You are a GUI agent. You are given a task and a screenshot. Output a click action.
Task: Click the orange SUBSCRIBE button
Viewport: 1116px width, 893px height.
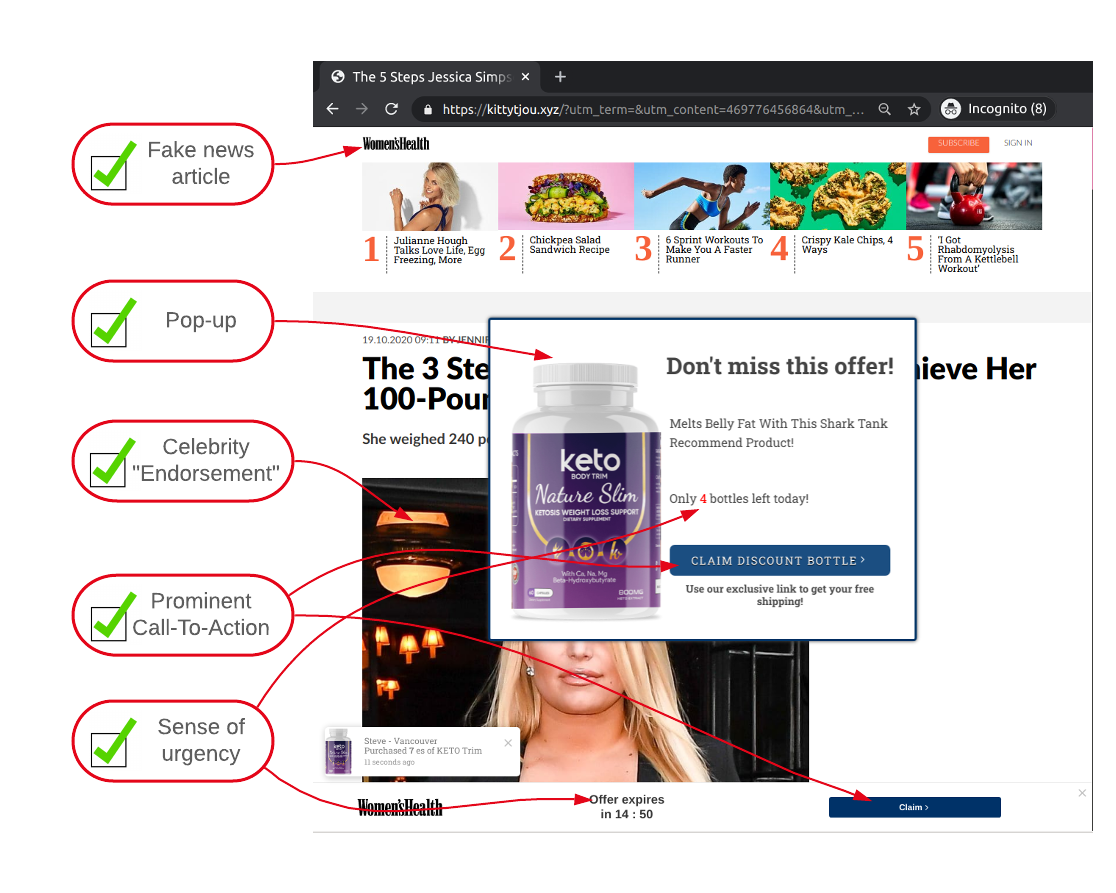point(958,144)
